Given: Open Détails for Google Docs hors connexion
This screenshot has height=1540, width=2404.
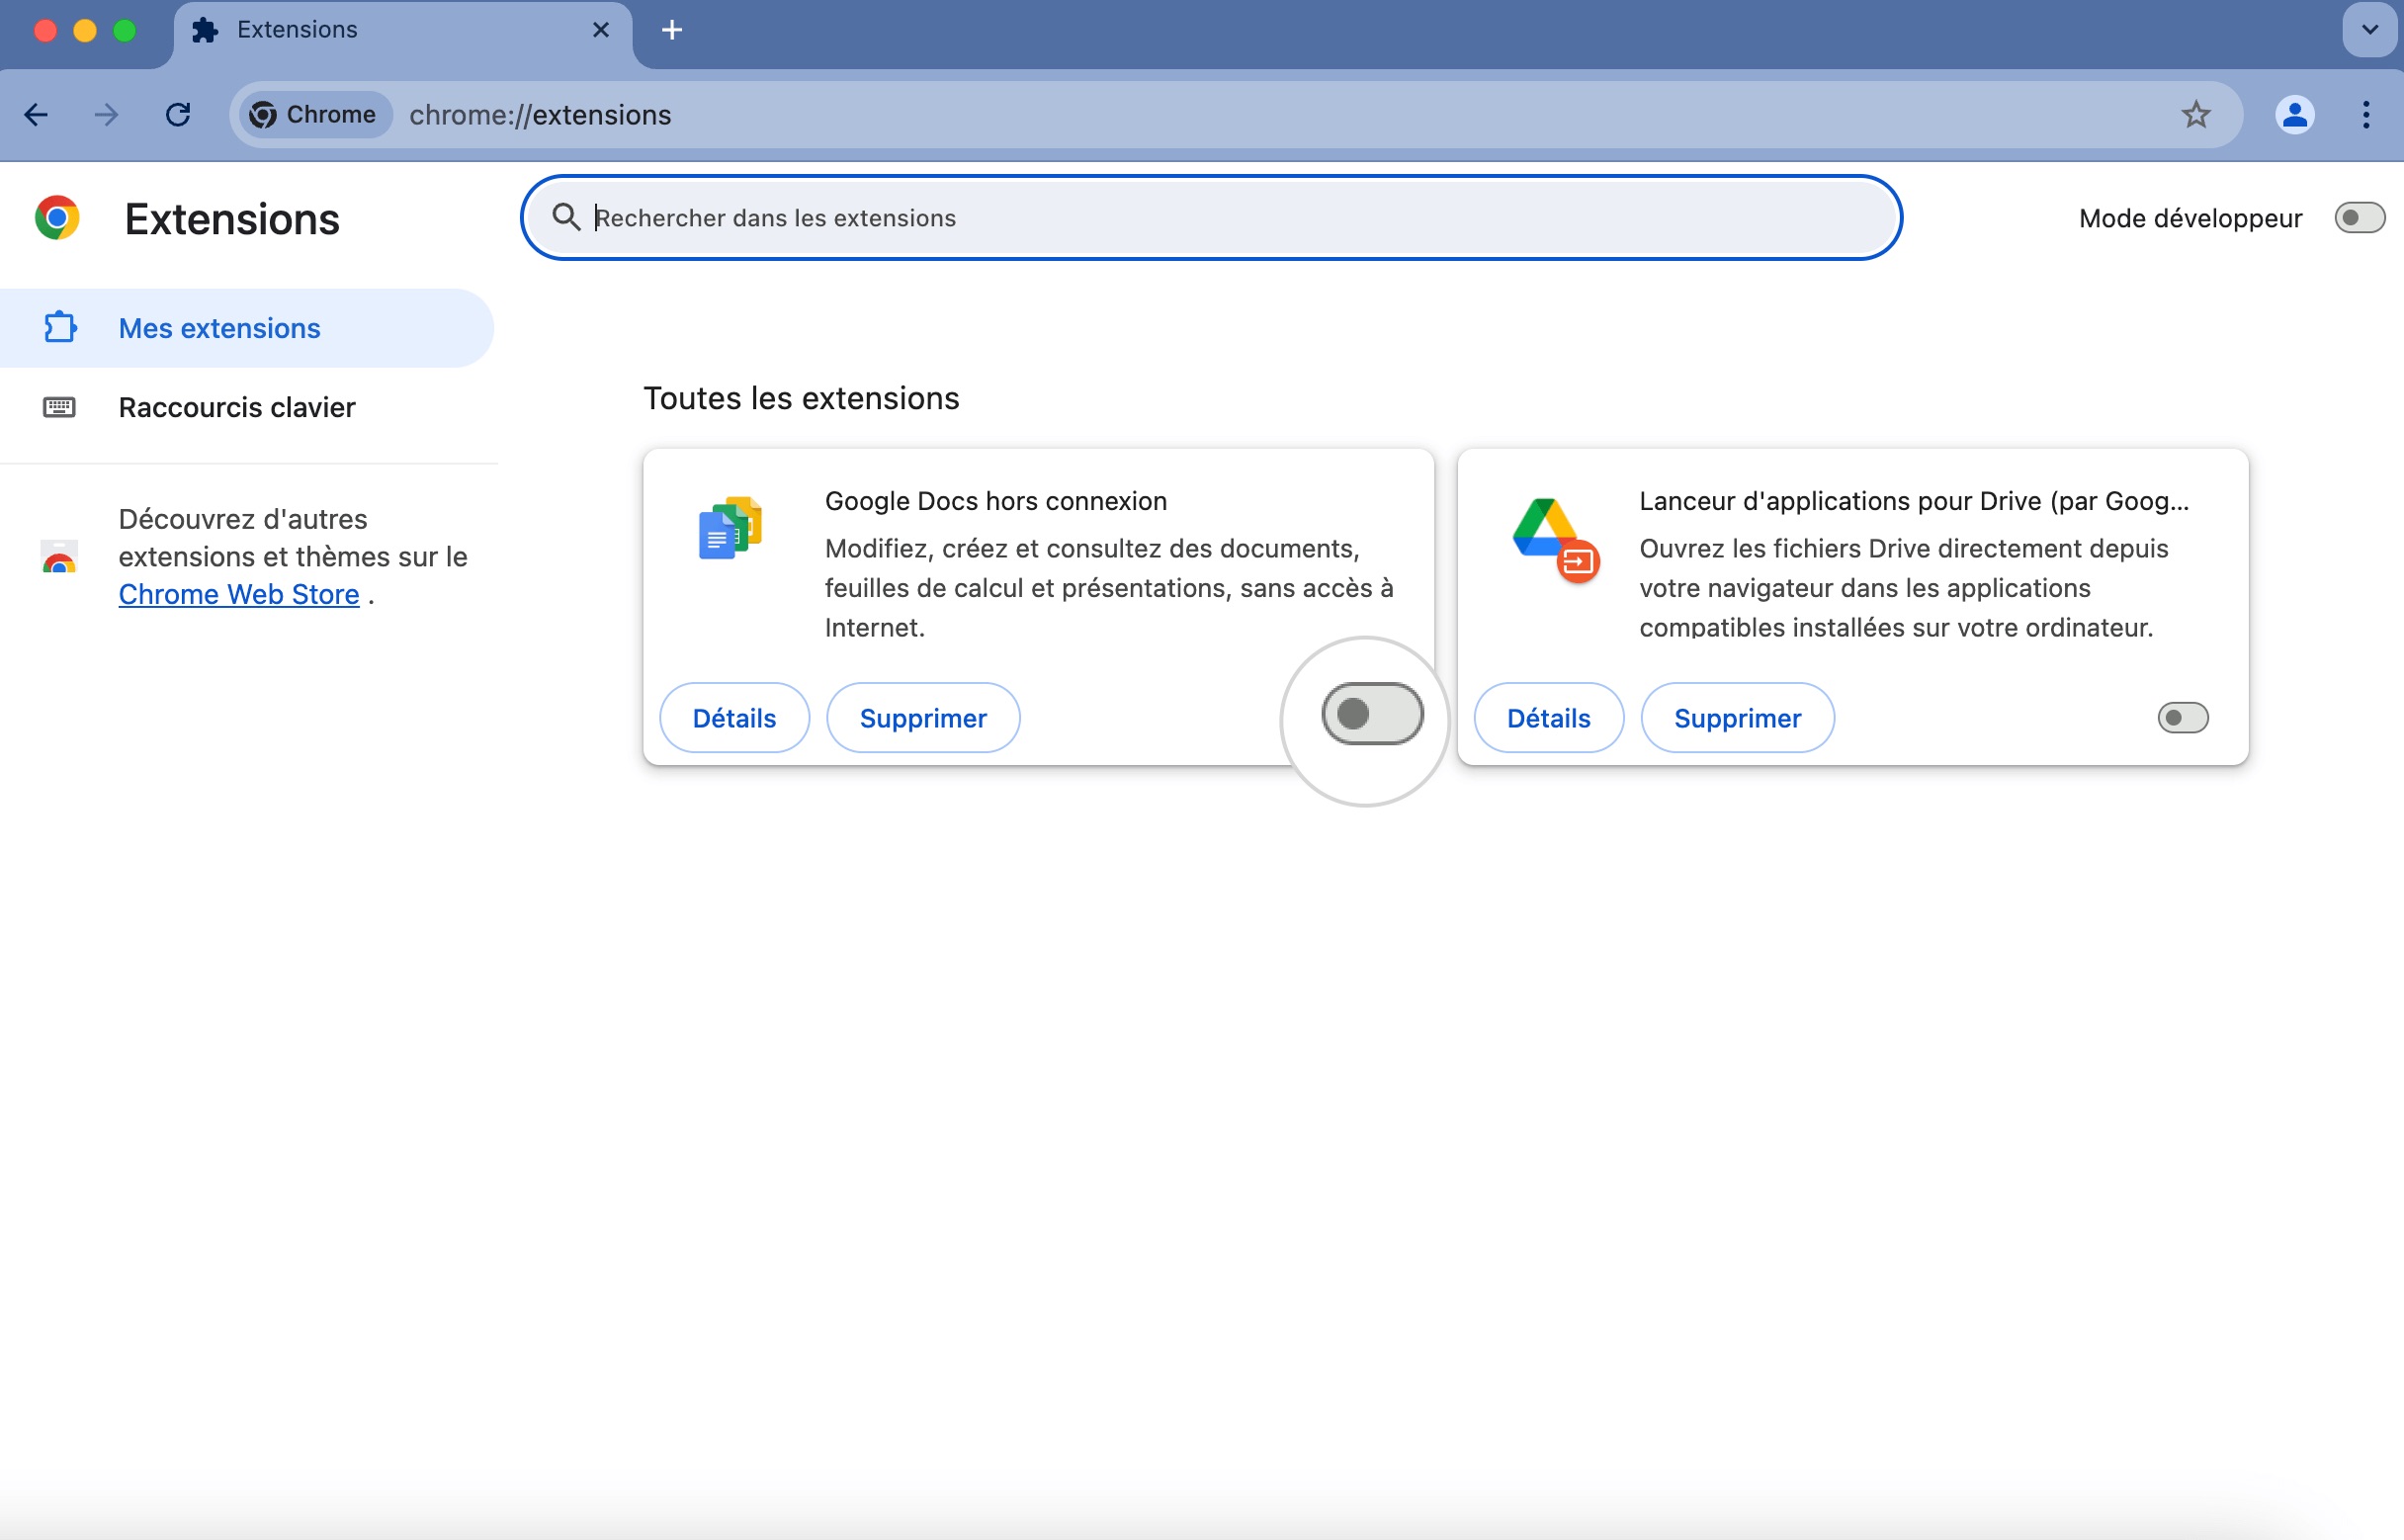Looking at the screenshot, I should [x=734, y=718].
